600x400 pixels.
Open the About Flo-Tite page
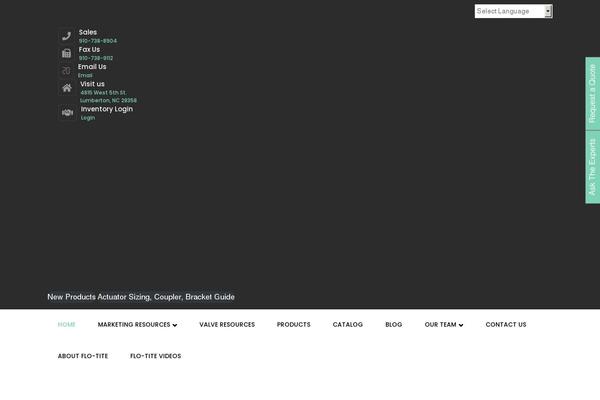coord(83,356)
